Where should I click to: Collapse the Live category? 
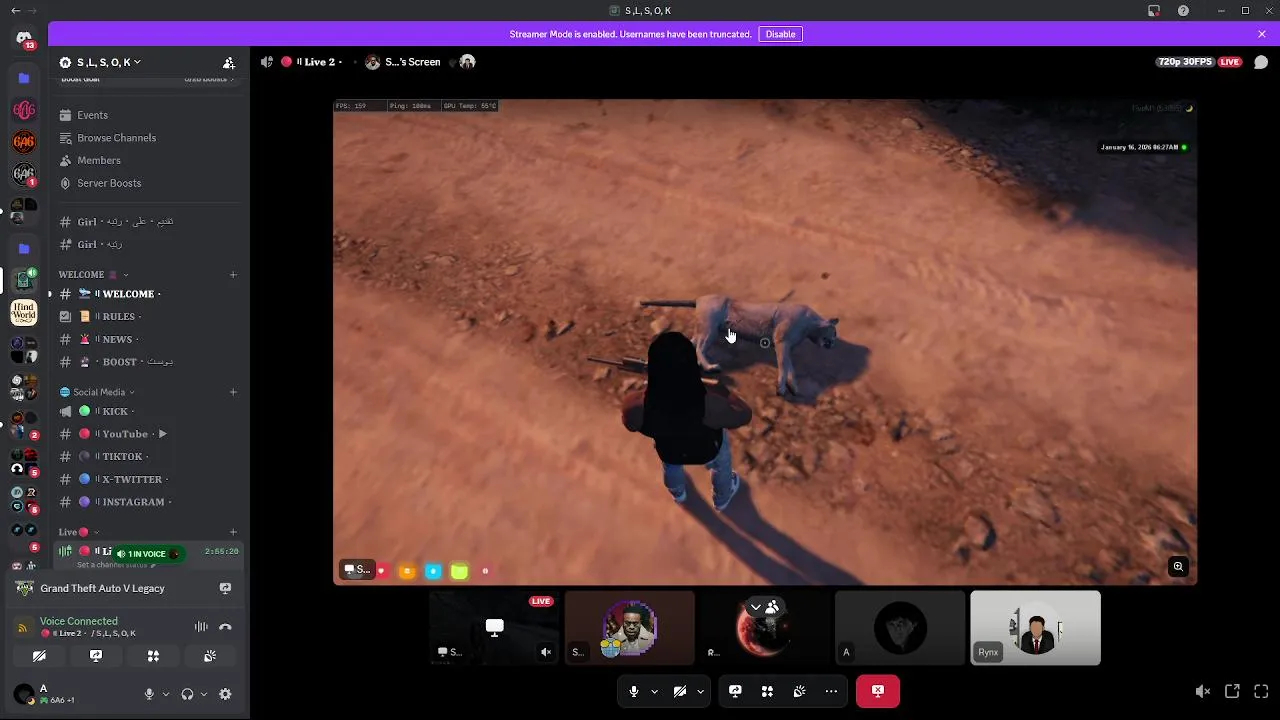[x=77, y=532]
